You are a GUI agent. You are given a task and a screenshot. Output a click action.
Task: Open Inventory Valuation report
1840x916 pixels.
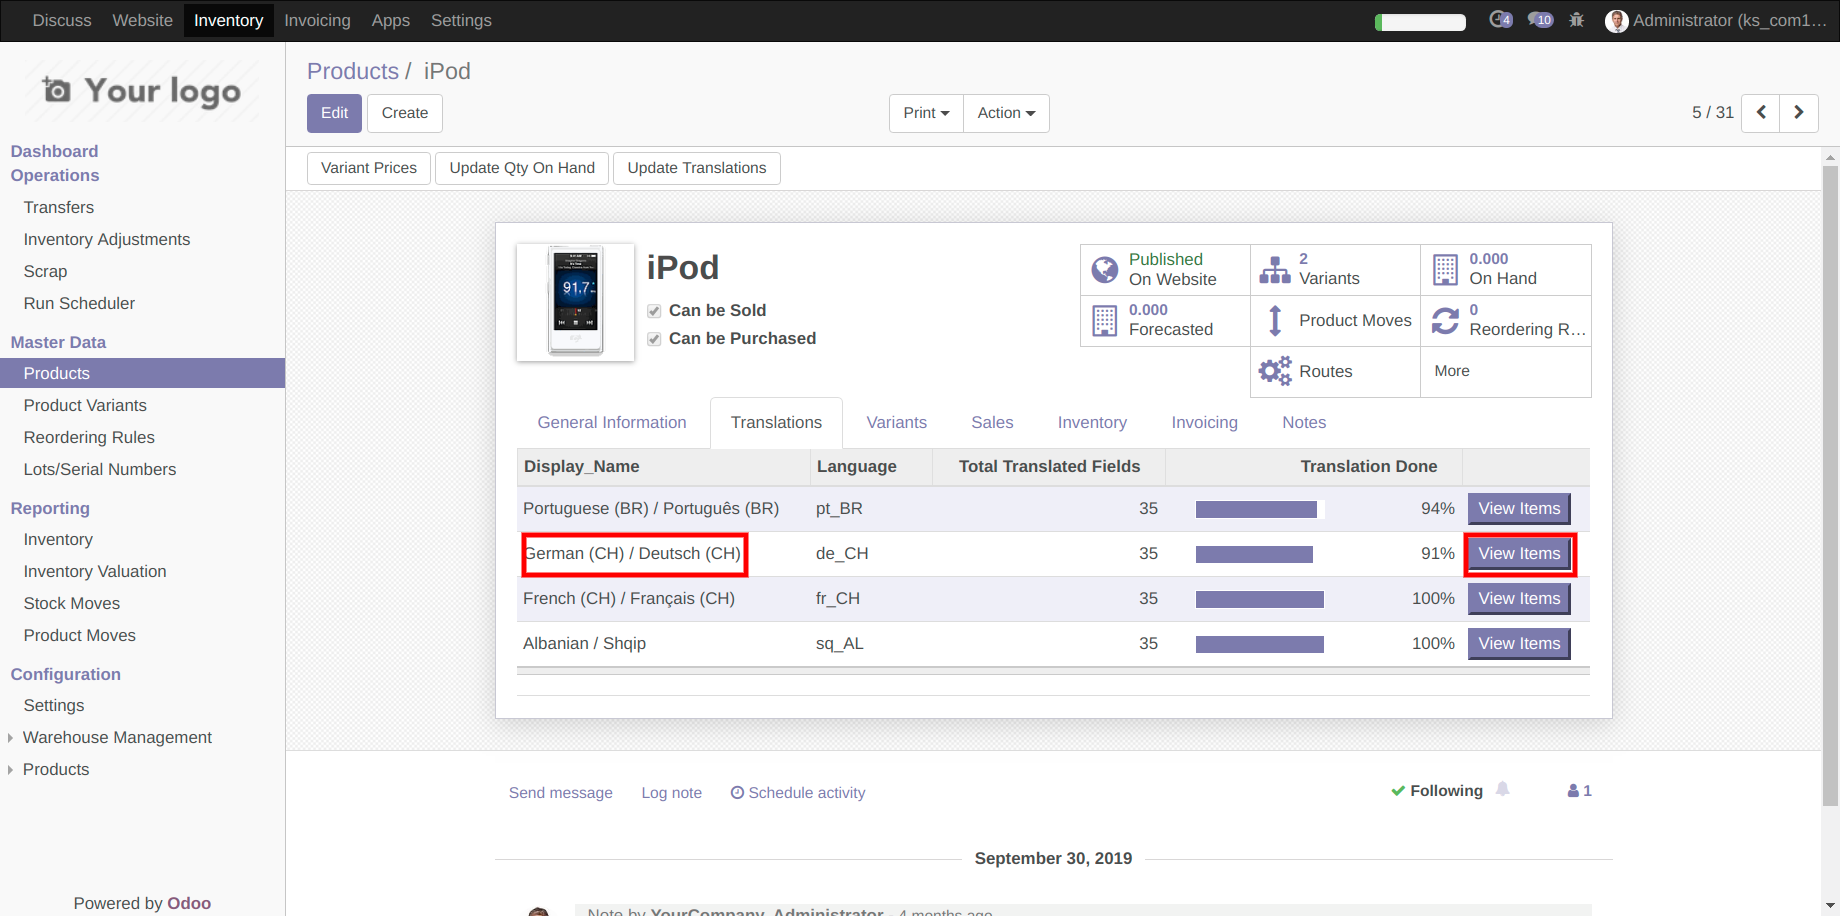[95, 571]
